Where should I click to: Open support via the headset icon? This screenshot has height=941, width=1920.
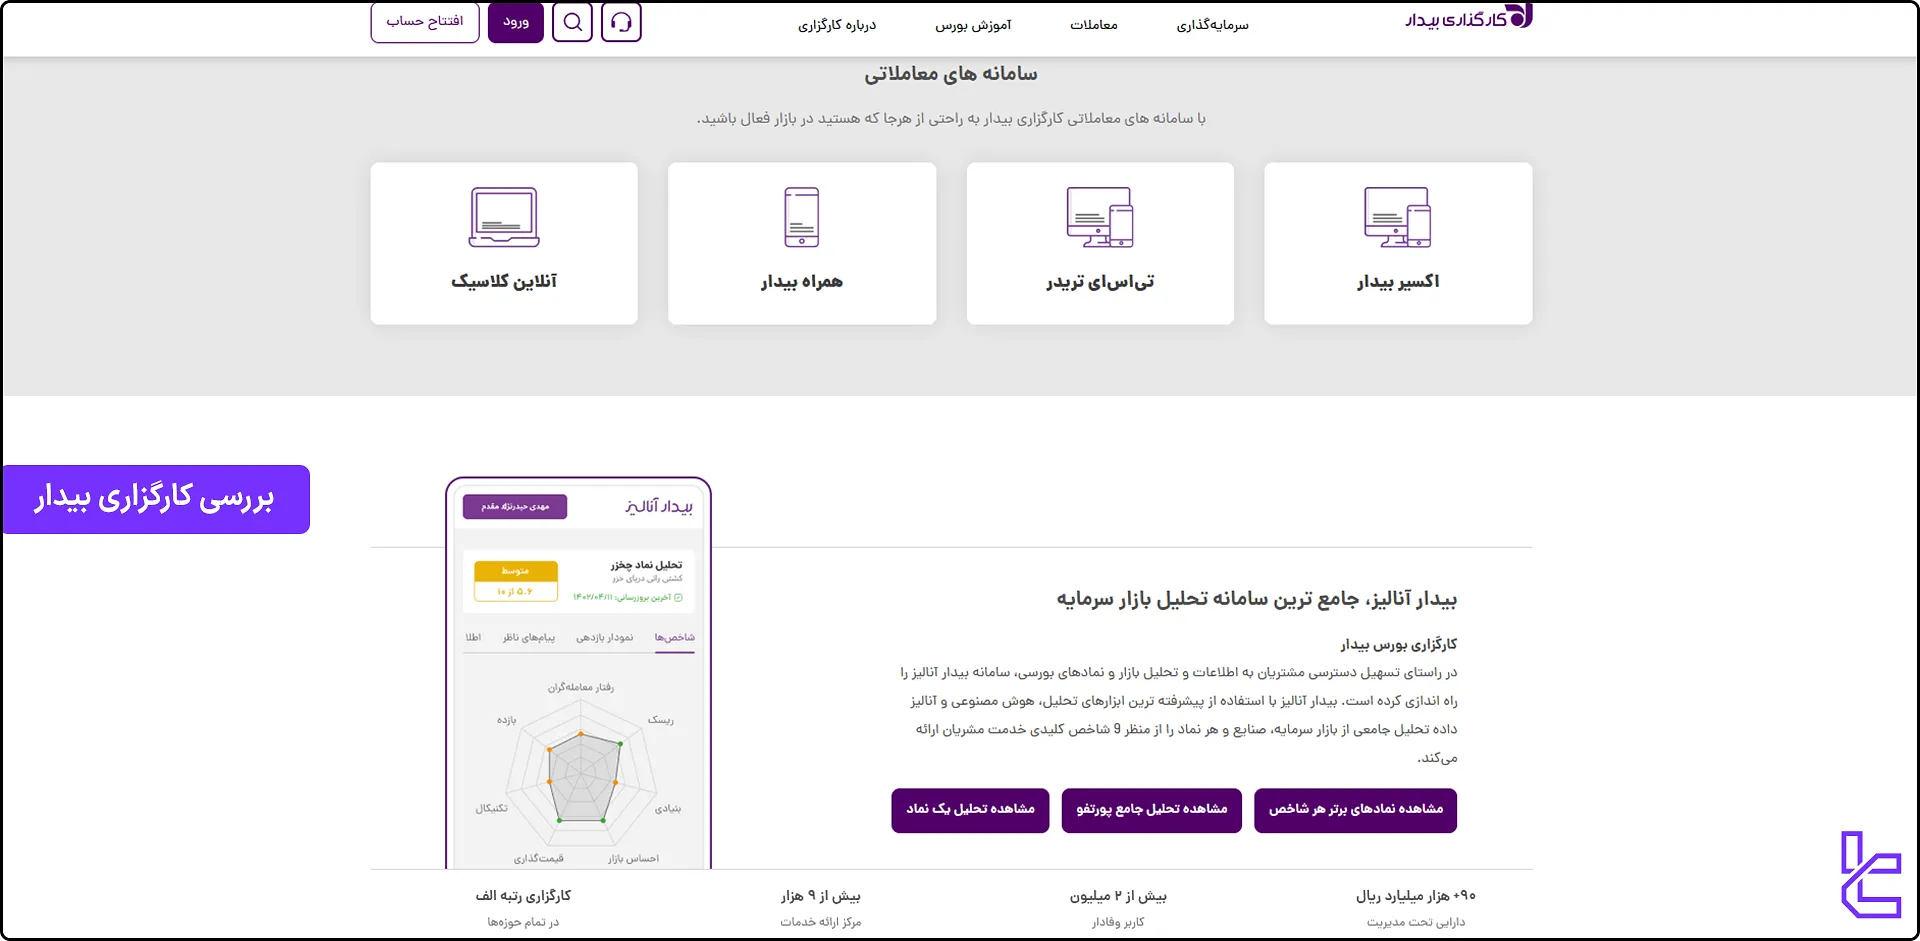(621, 21)
